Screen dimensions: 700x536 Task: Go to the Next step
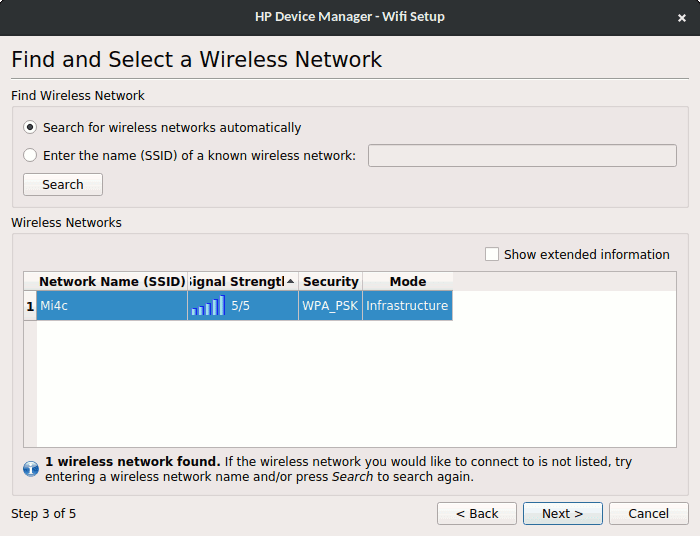click(x=562, y=513)
